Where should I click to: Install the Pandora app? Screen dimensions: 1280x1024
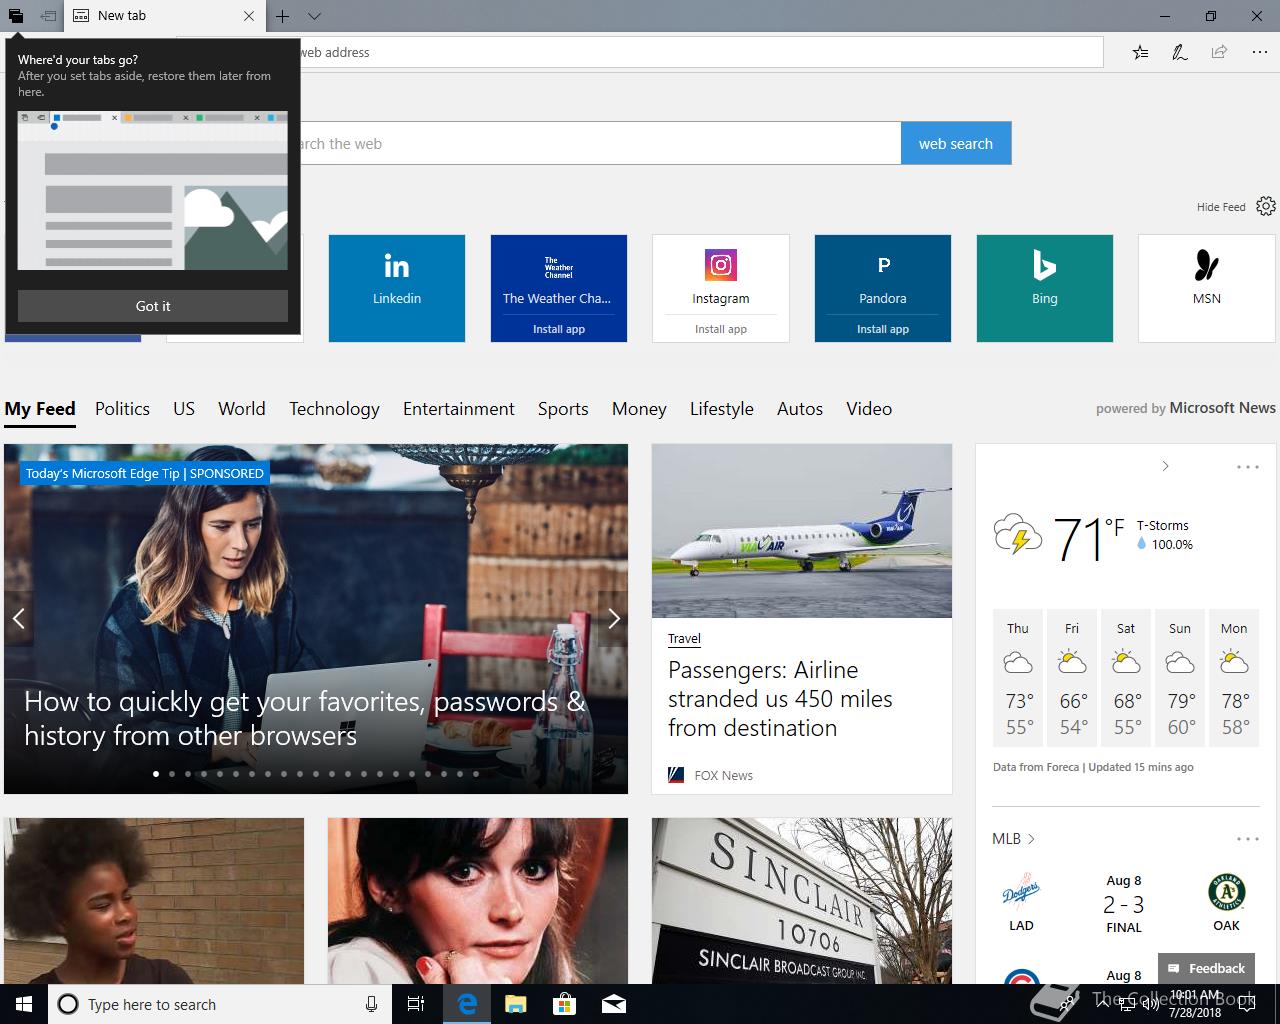click(x=883, y=329)
